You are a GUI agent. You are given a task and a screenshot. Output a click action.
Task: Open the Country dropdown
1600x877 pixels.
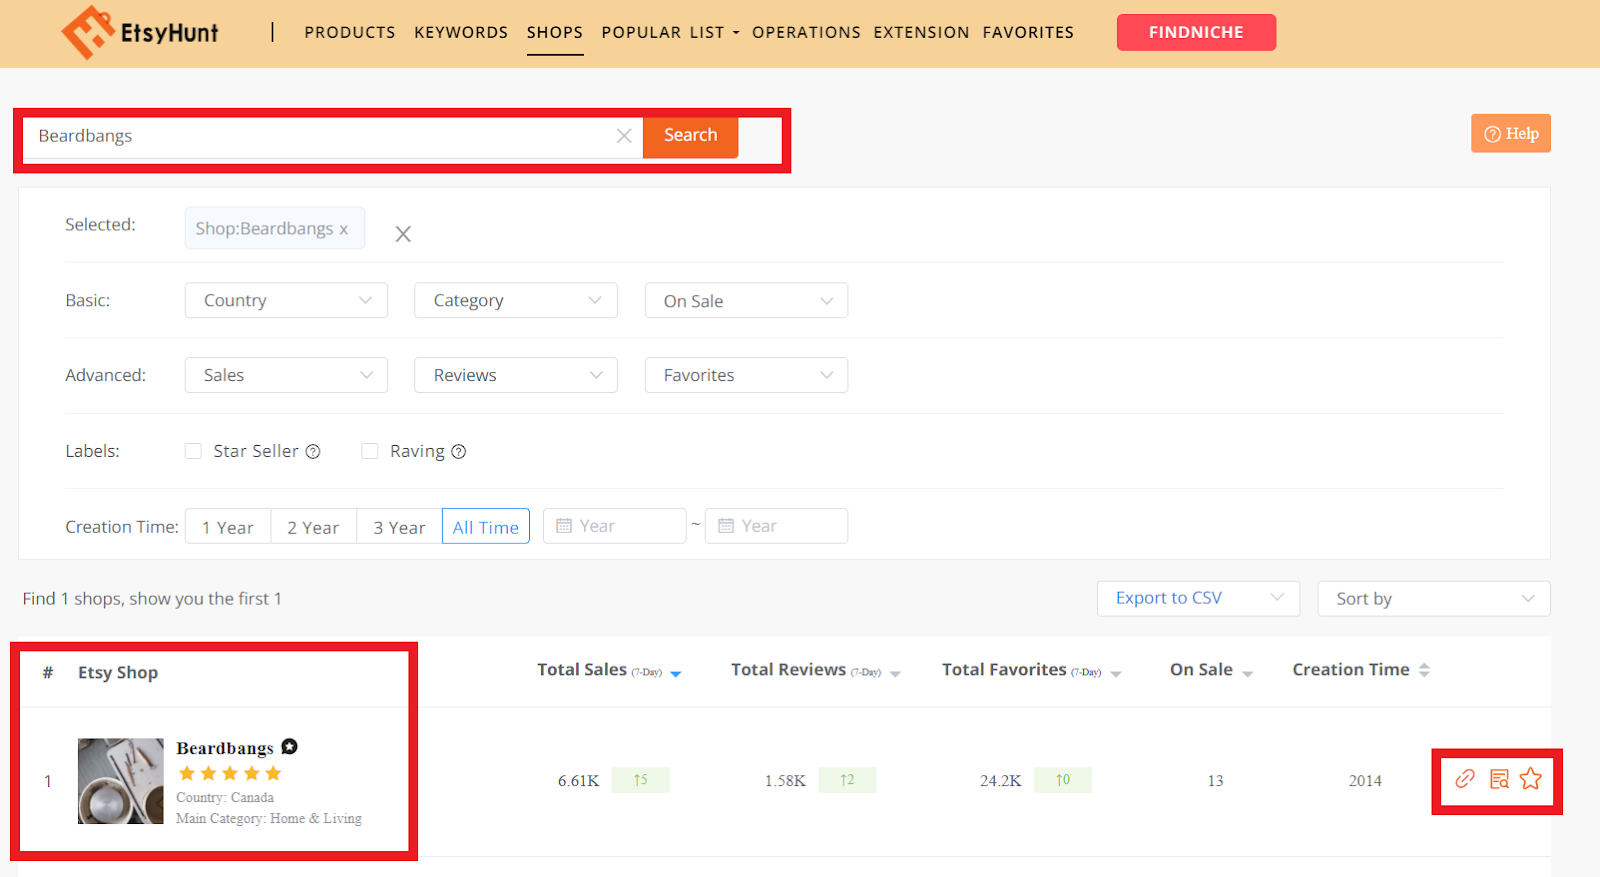point(286,301)
